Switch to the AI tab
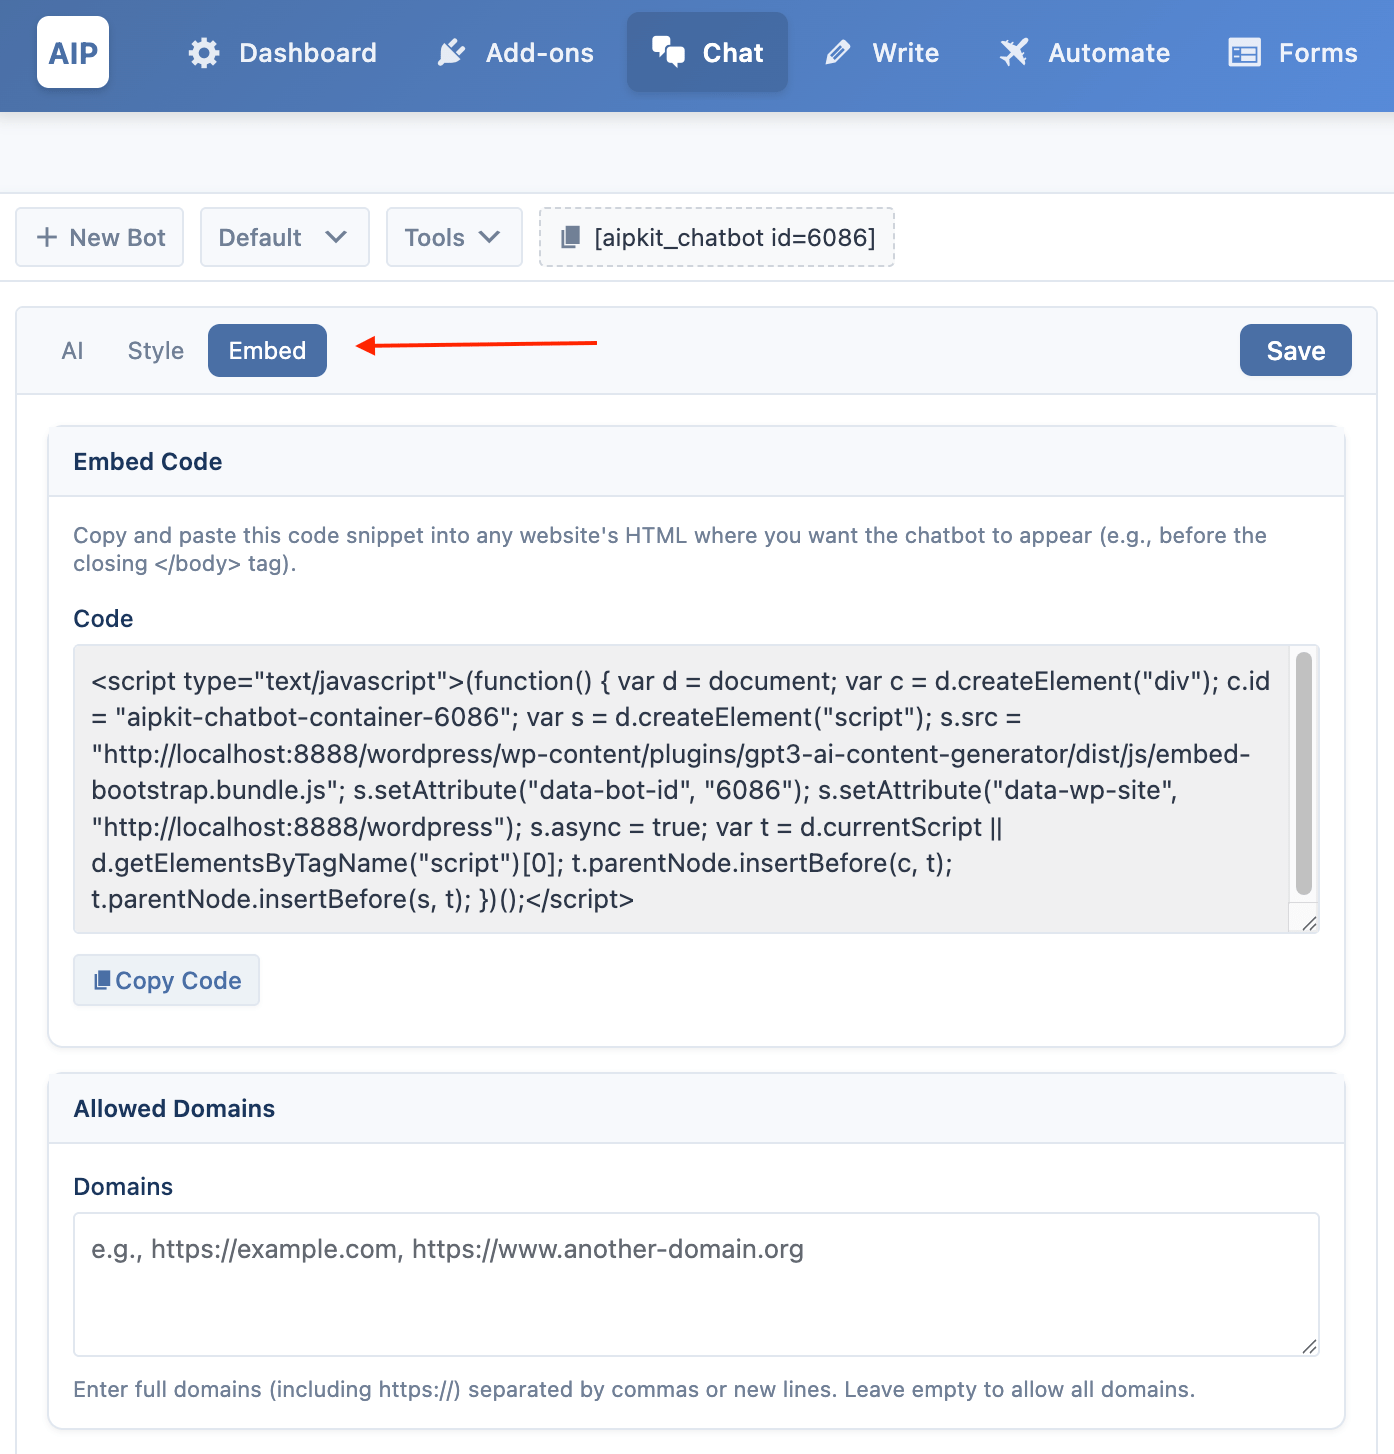 [72, 351]
